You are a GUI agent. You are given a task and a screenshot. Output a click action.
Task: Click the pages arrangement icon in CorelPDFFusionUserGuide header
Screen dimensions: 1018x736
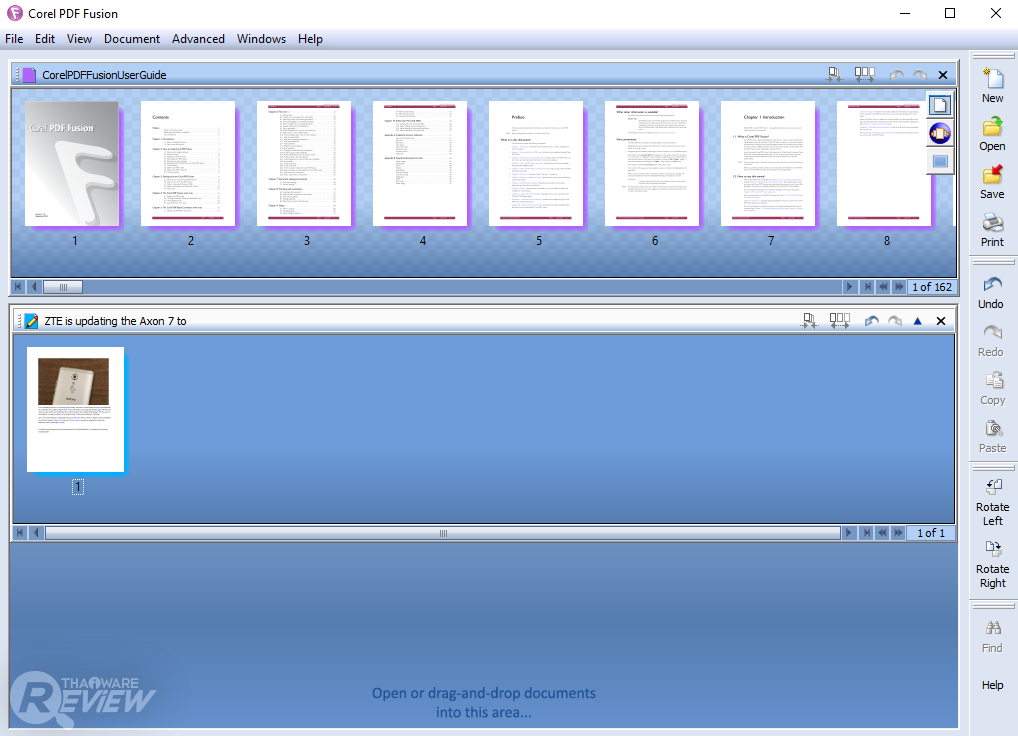pyautogui.click(x=864, y=75)
